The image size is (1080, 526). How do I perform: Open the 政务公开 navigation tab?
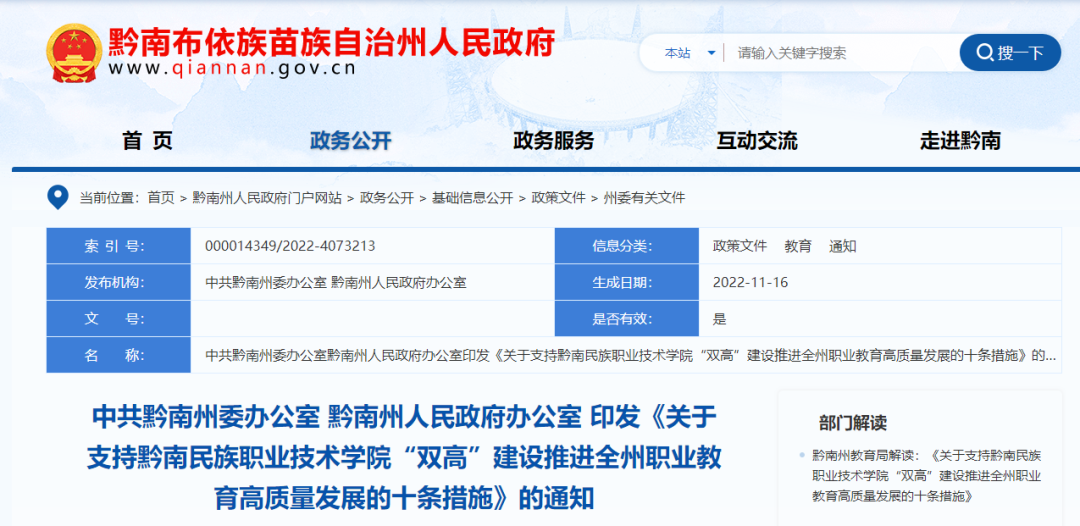[x=351, y=141]
